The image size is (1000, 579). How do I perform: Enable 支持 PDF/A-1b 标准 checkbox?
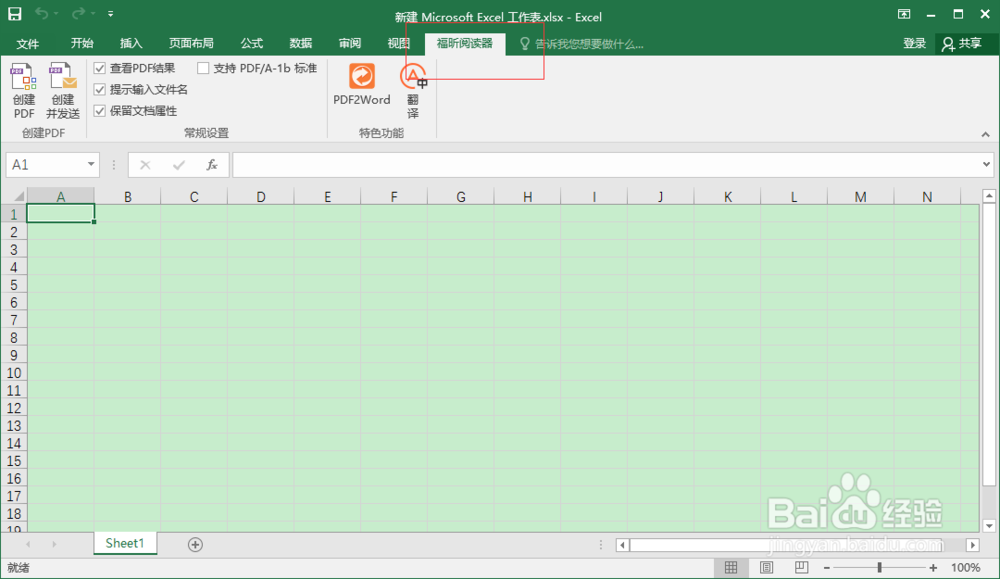203,68
